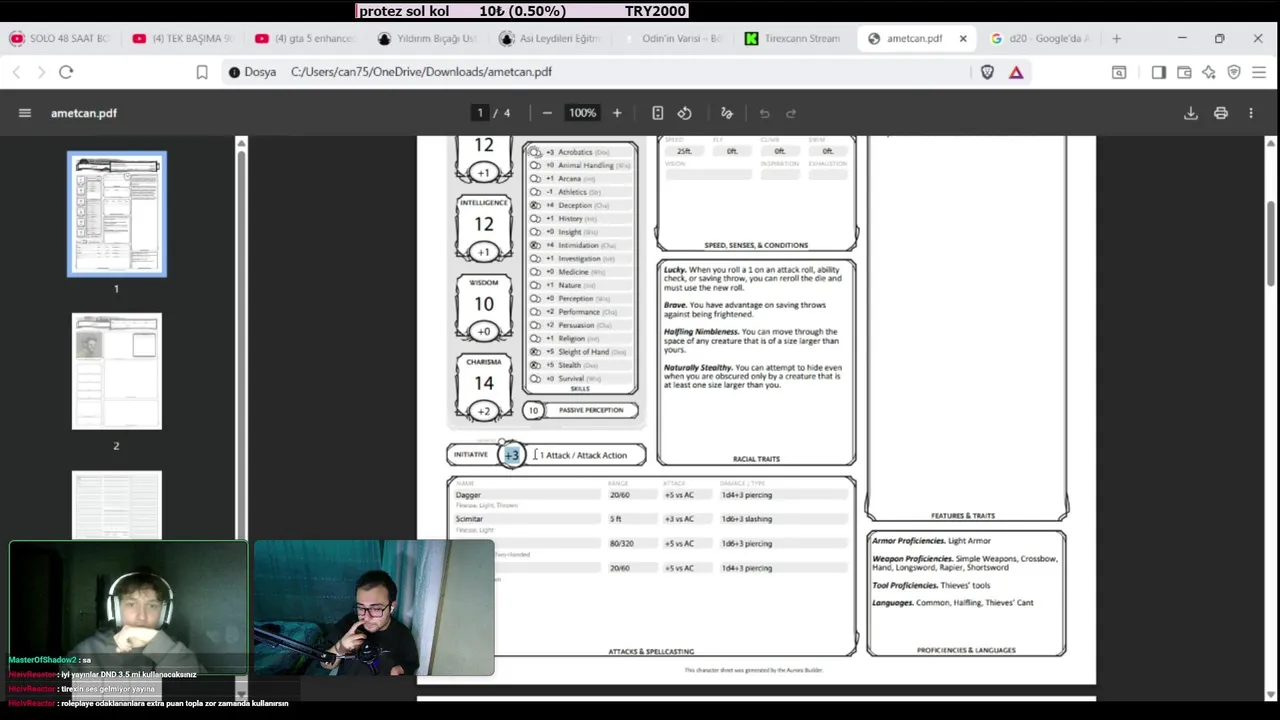Toggle Stealth proficiency circle
Viewport: 1280px width, 720px height.
[535, 365]
